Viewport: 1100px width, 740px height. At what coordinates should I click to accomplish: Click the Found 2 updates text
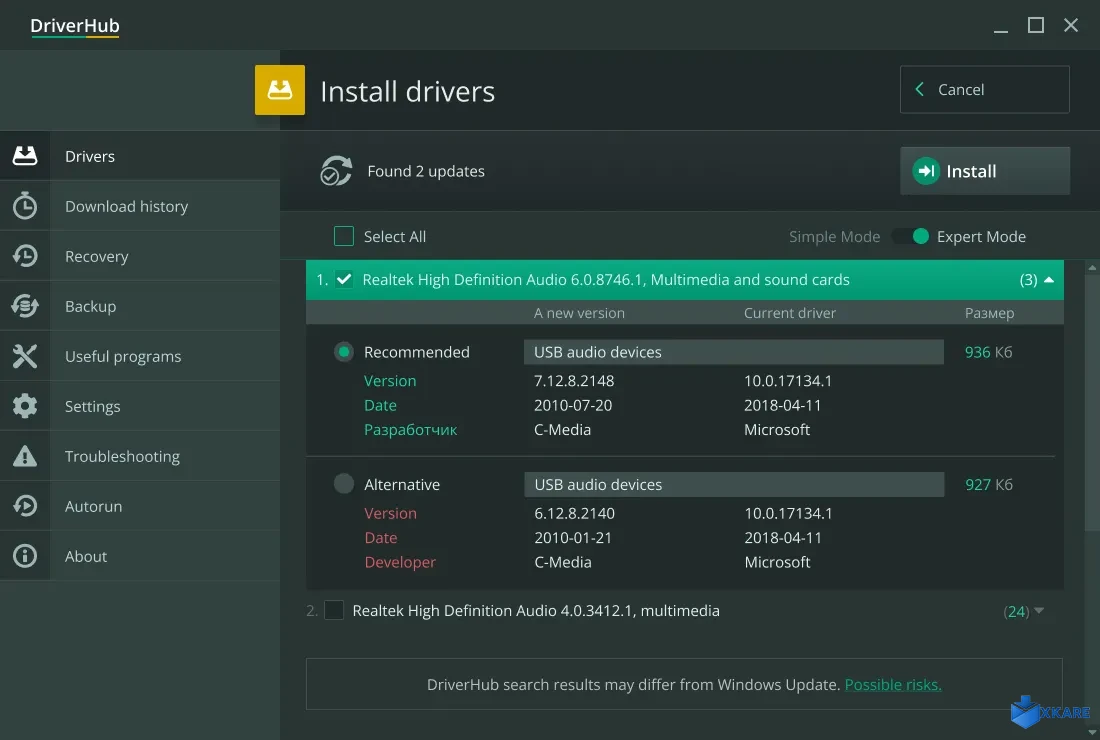coord(426,171)
